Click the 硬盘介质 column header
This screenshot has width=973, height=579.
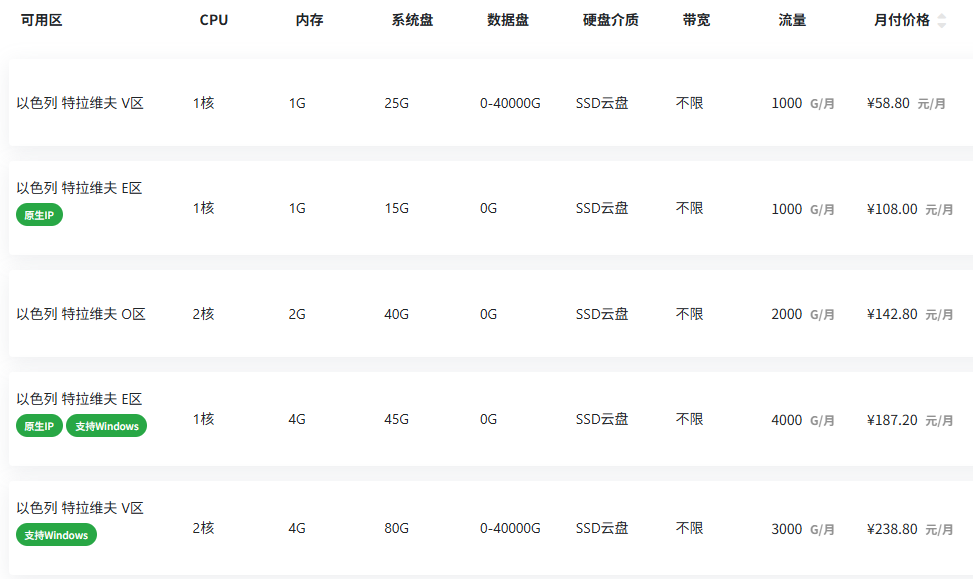click(x=610, y=20)
